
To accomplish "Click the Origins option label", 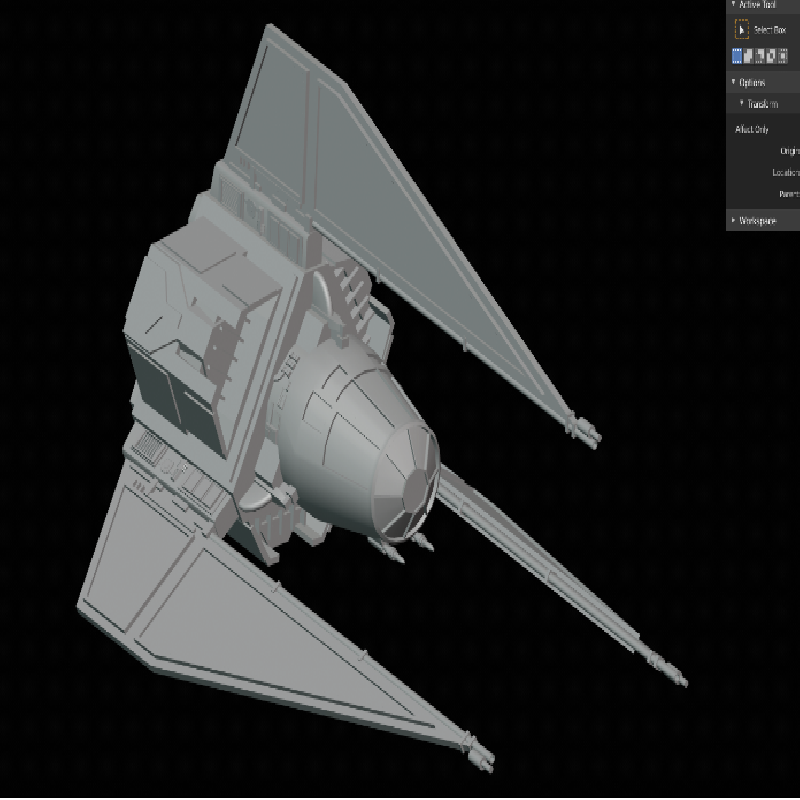I will tap(790, 151).
